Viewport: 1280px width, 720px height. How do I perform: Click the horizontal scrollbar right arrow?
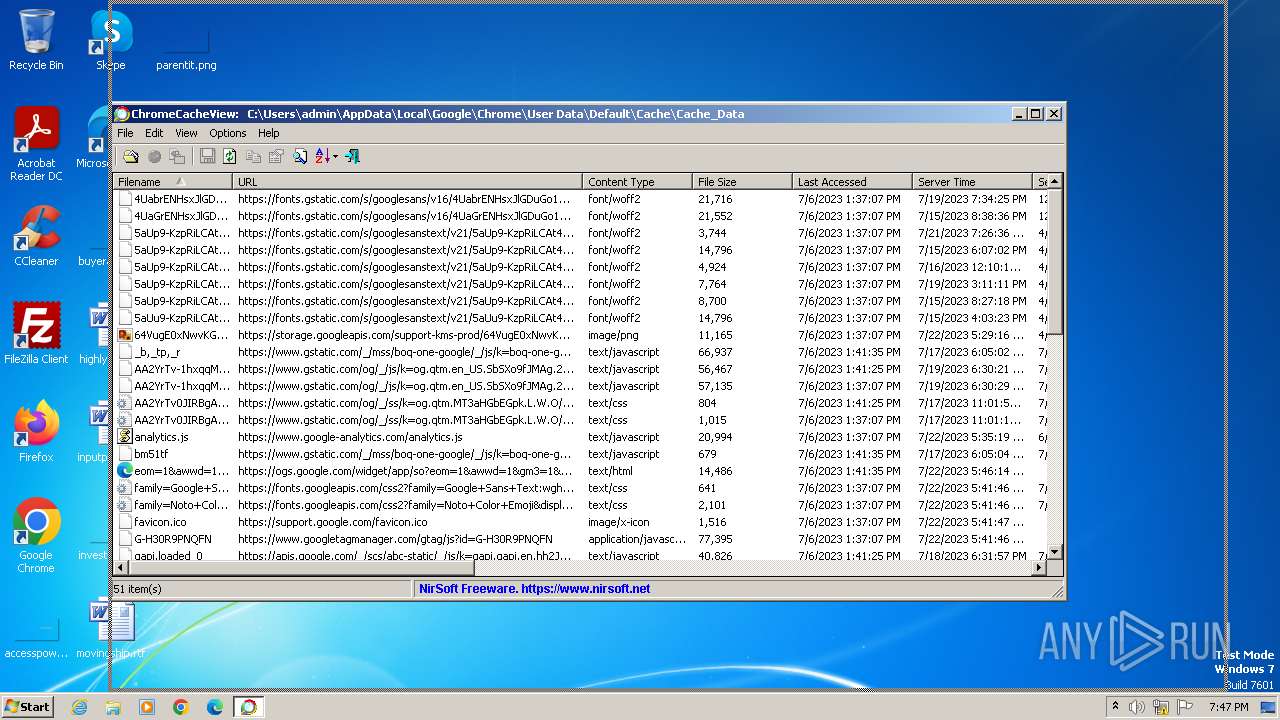coord(1039,568)
